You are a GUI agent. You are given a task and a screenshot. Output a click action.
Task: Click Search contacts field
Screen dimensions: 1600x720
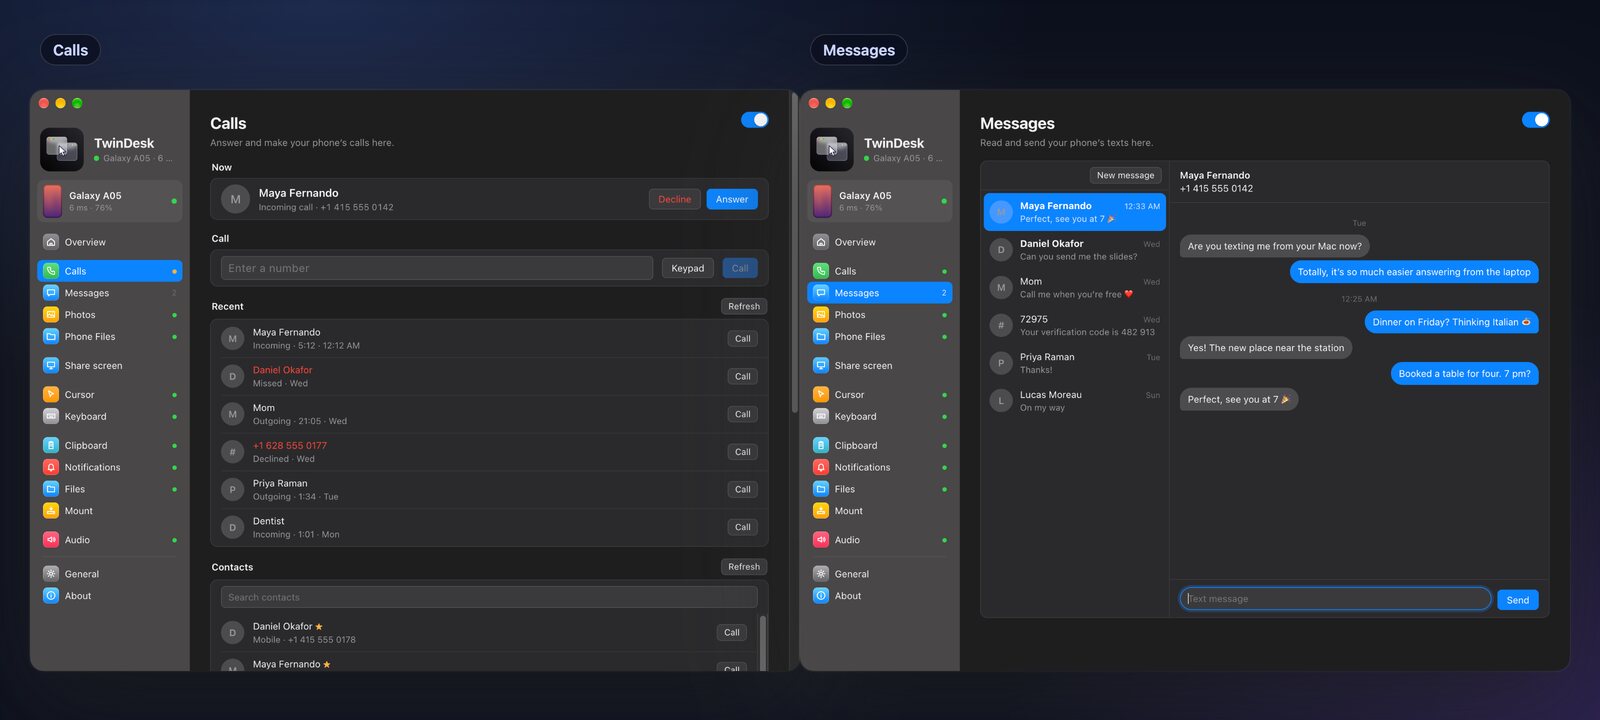point(489,597)
